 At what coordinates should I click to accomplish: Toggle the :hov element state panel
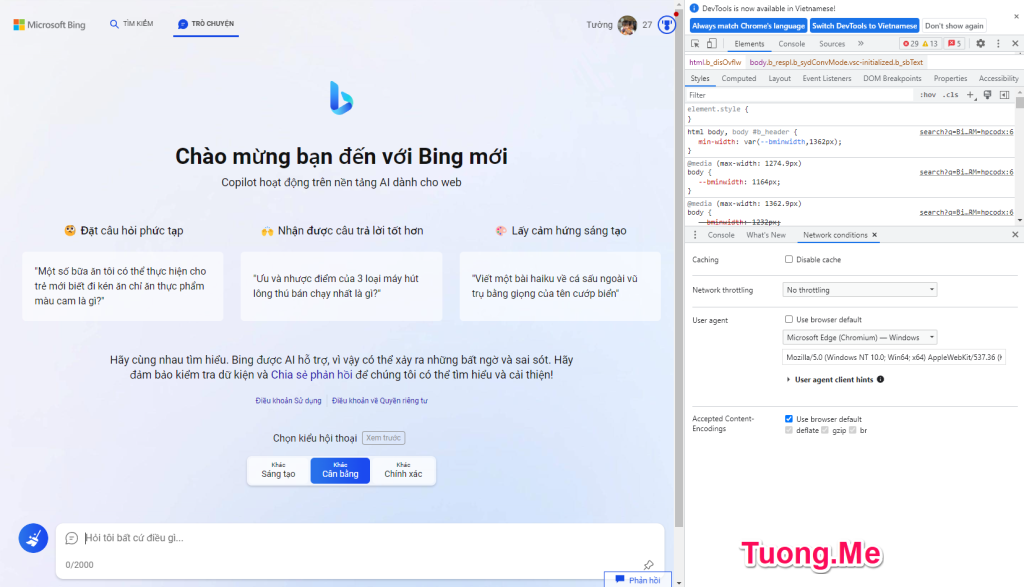(x=927, y=95)
